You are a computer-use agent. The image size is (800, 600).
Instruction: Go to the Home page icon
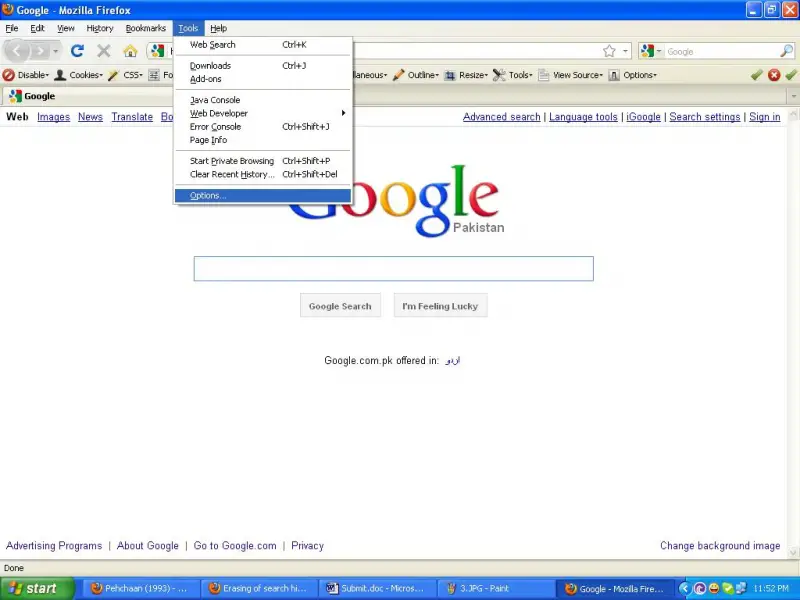[130, 51]
